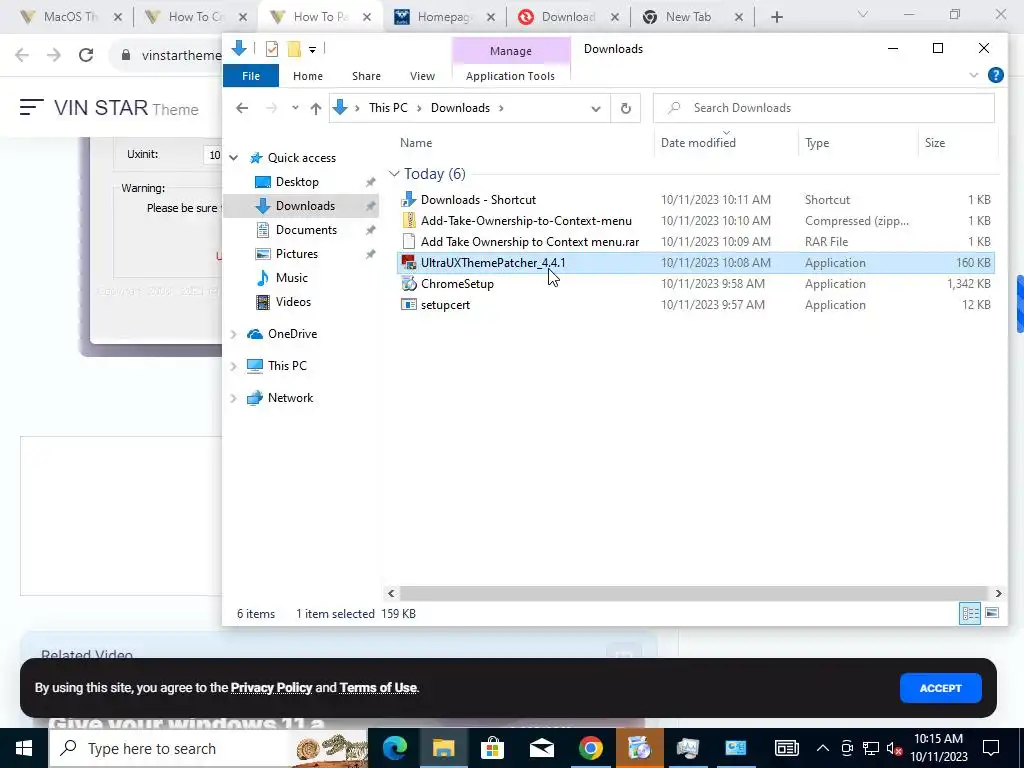The height and width of the screenshot is (768, 1024).
Task: Switch to large icons view layout
Action: coord(992,613)
